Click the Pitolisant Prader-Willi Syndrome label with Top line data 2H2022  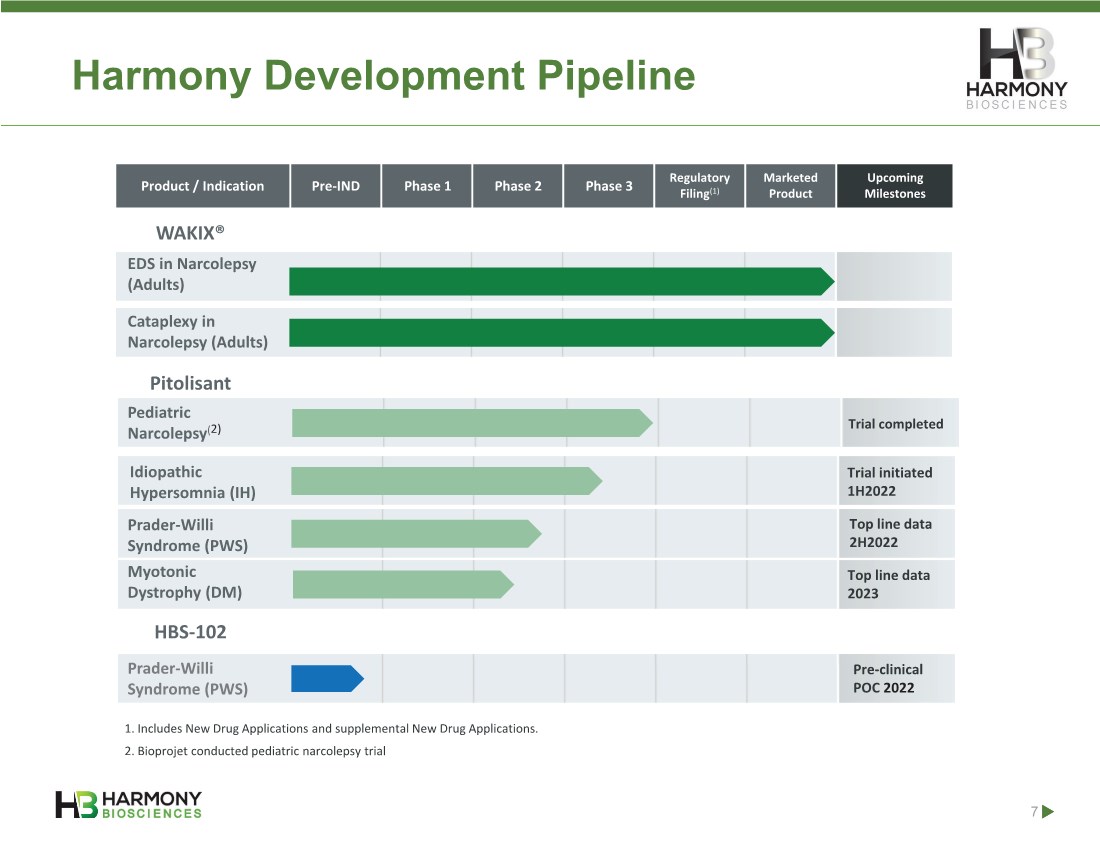point(187,535)
